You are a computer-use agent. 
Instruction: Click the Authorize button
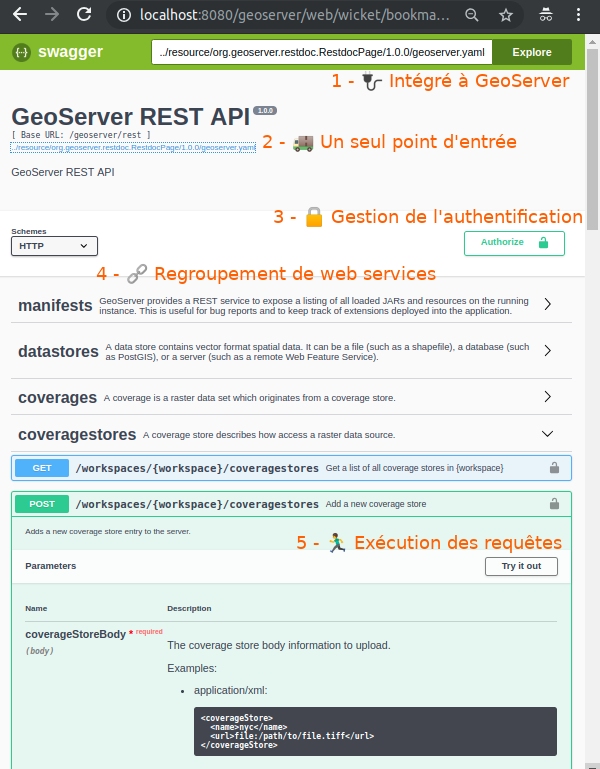point(514,243)
